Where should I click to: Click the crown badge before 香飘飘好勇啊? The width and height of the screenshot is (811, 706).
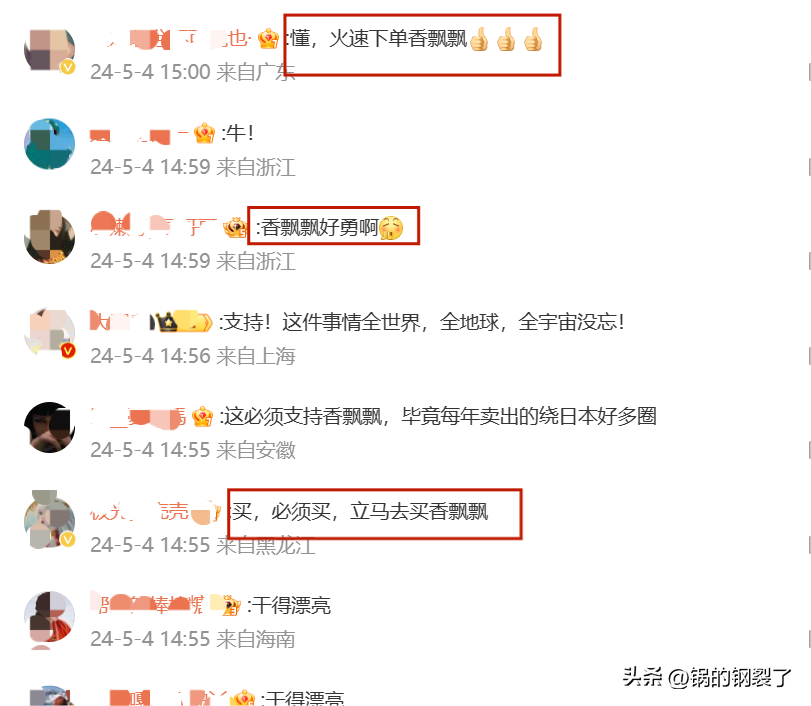[235, 228]
